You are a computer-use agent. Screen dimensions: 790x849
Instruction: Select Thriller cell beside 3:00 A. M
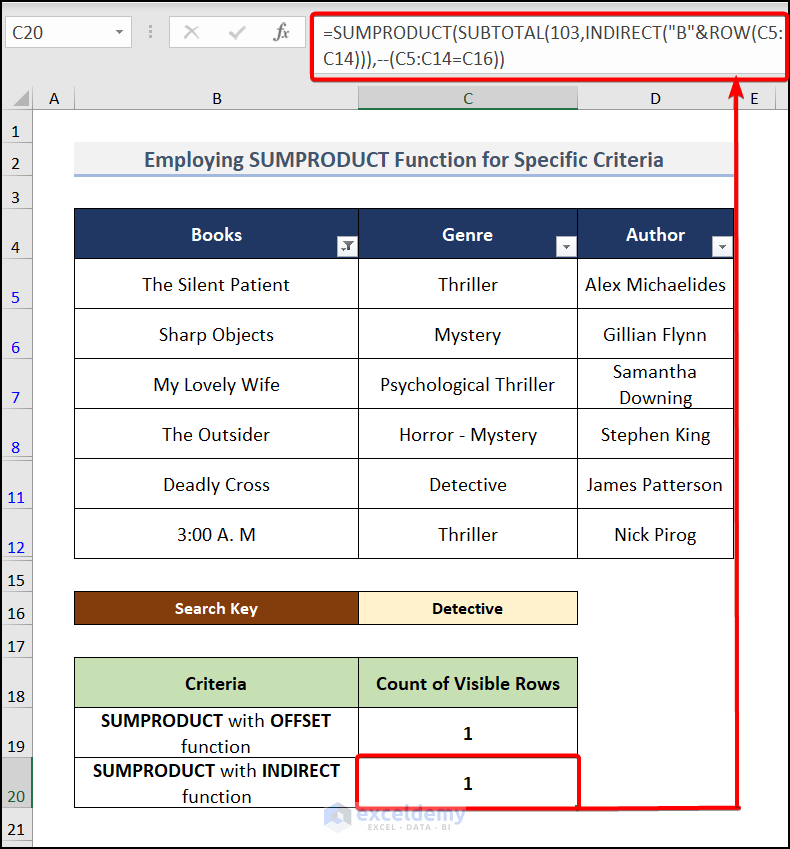coord(468,534)
